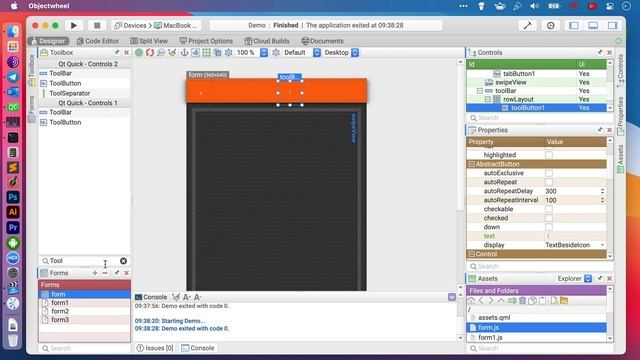This screenshot has width=640, height=360.
Task: Open the Console button in status bar
Action: tap(198, 348)
